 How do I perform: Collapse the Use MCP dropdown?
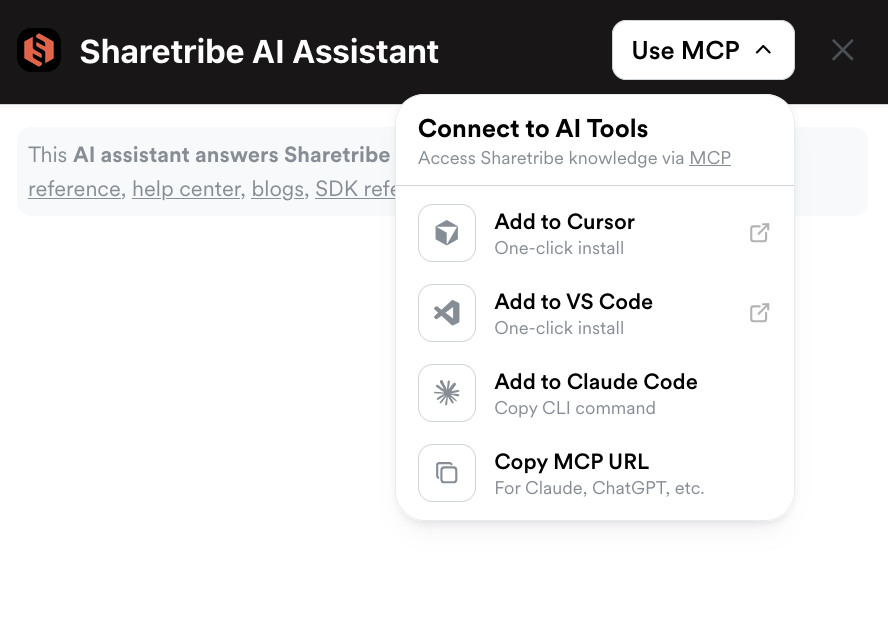703,50
